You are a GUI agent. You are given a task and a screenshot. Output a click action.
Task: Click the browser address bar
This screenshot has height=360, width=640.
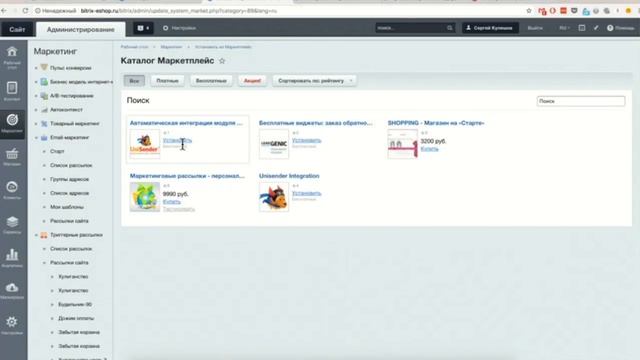(278, 11)
